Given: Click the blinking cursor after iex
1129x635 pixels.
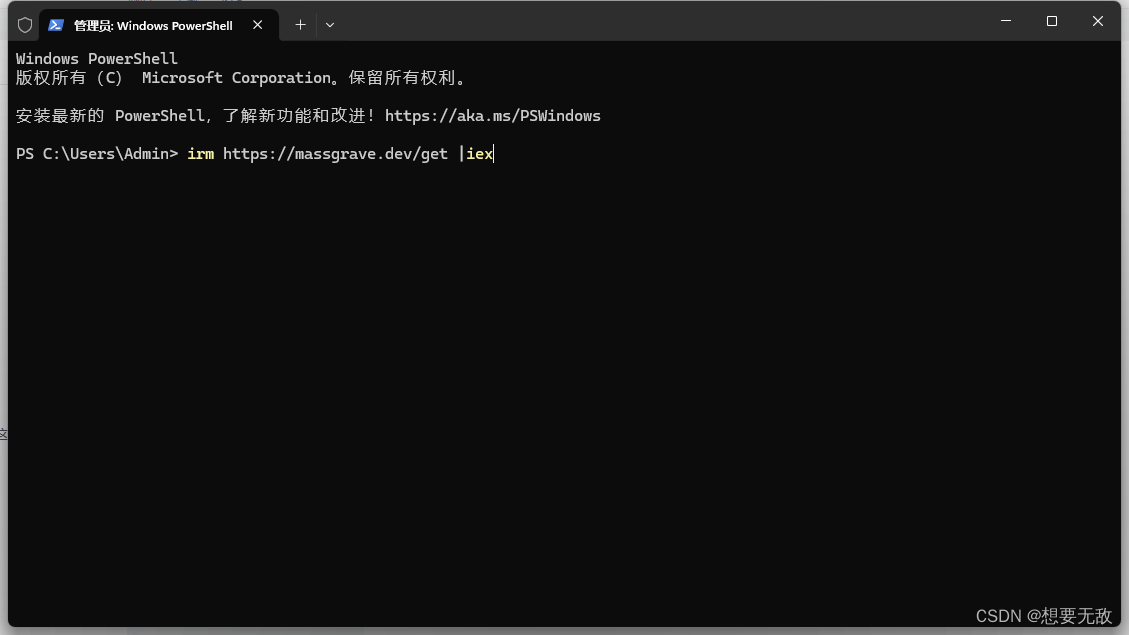Looking at the screenshot, I should pyautogui.click(x=492, y=154).
